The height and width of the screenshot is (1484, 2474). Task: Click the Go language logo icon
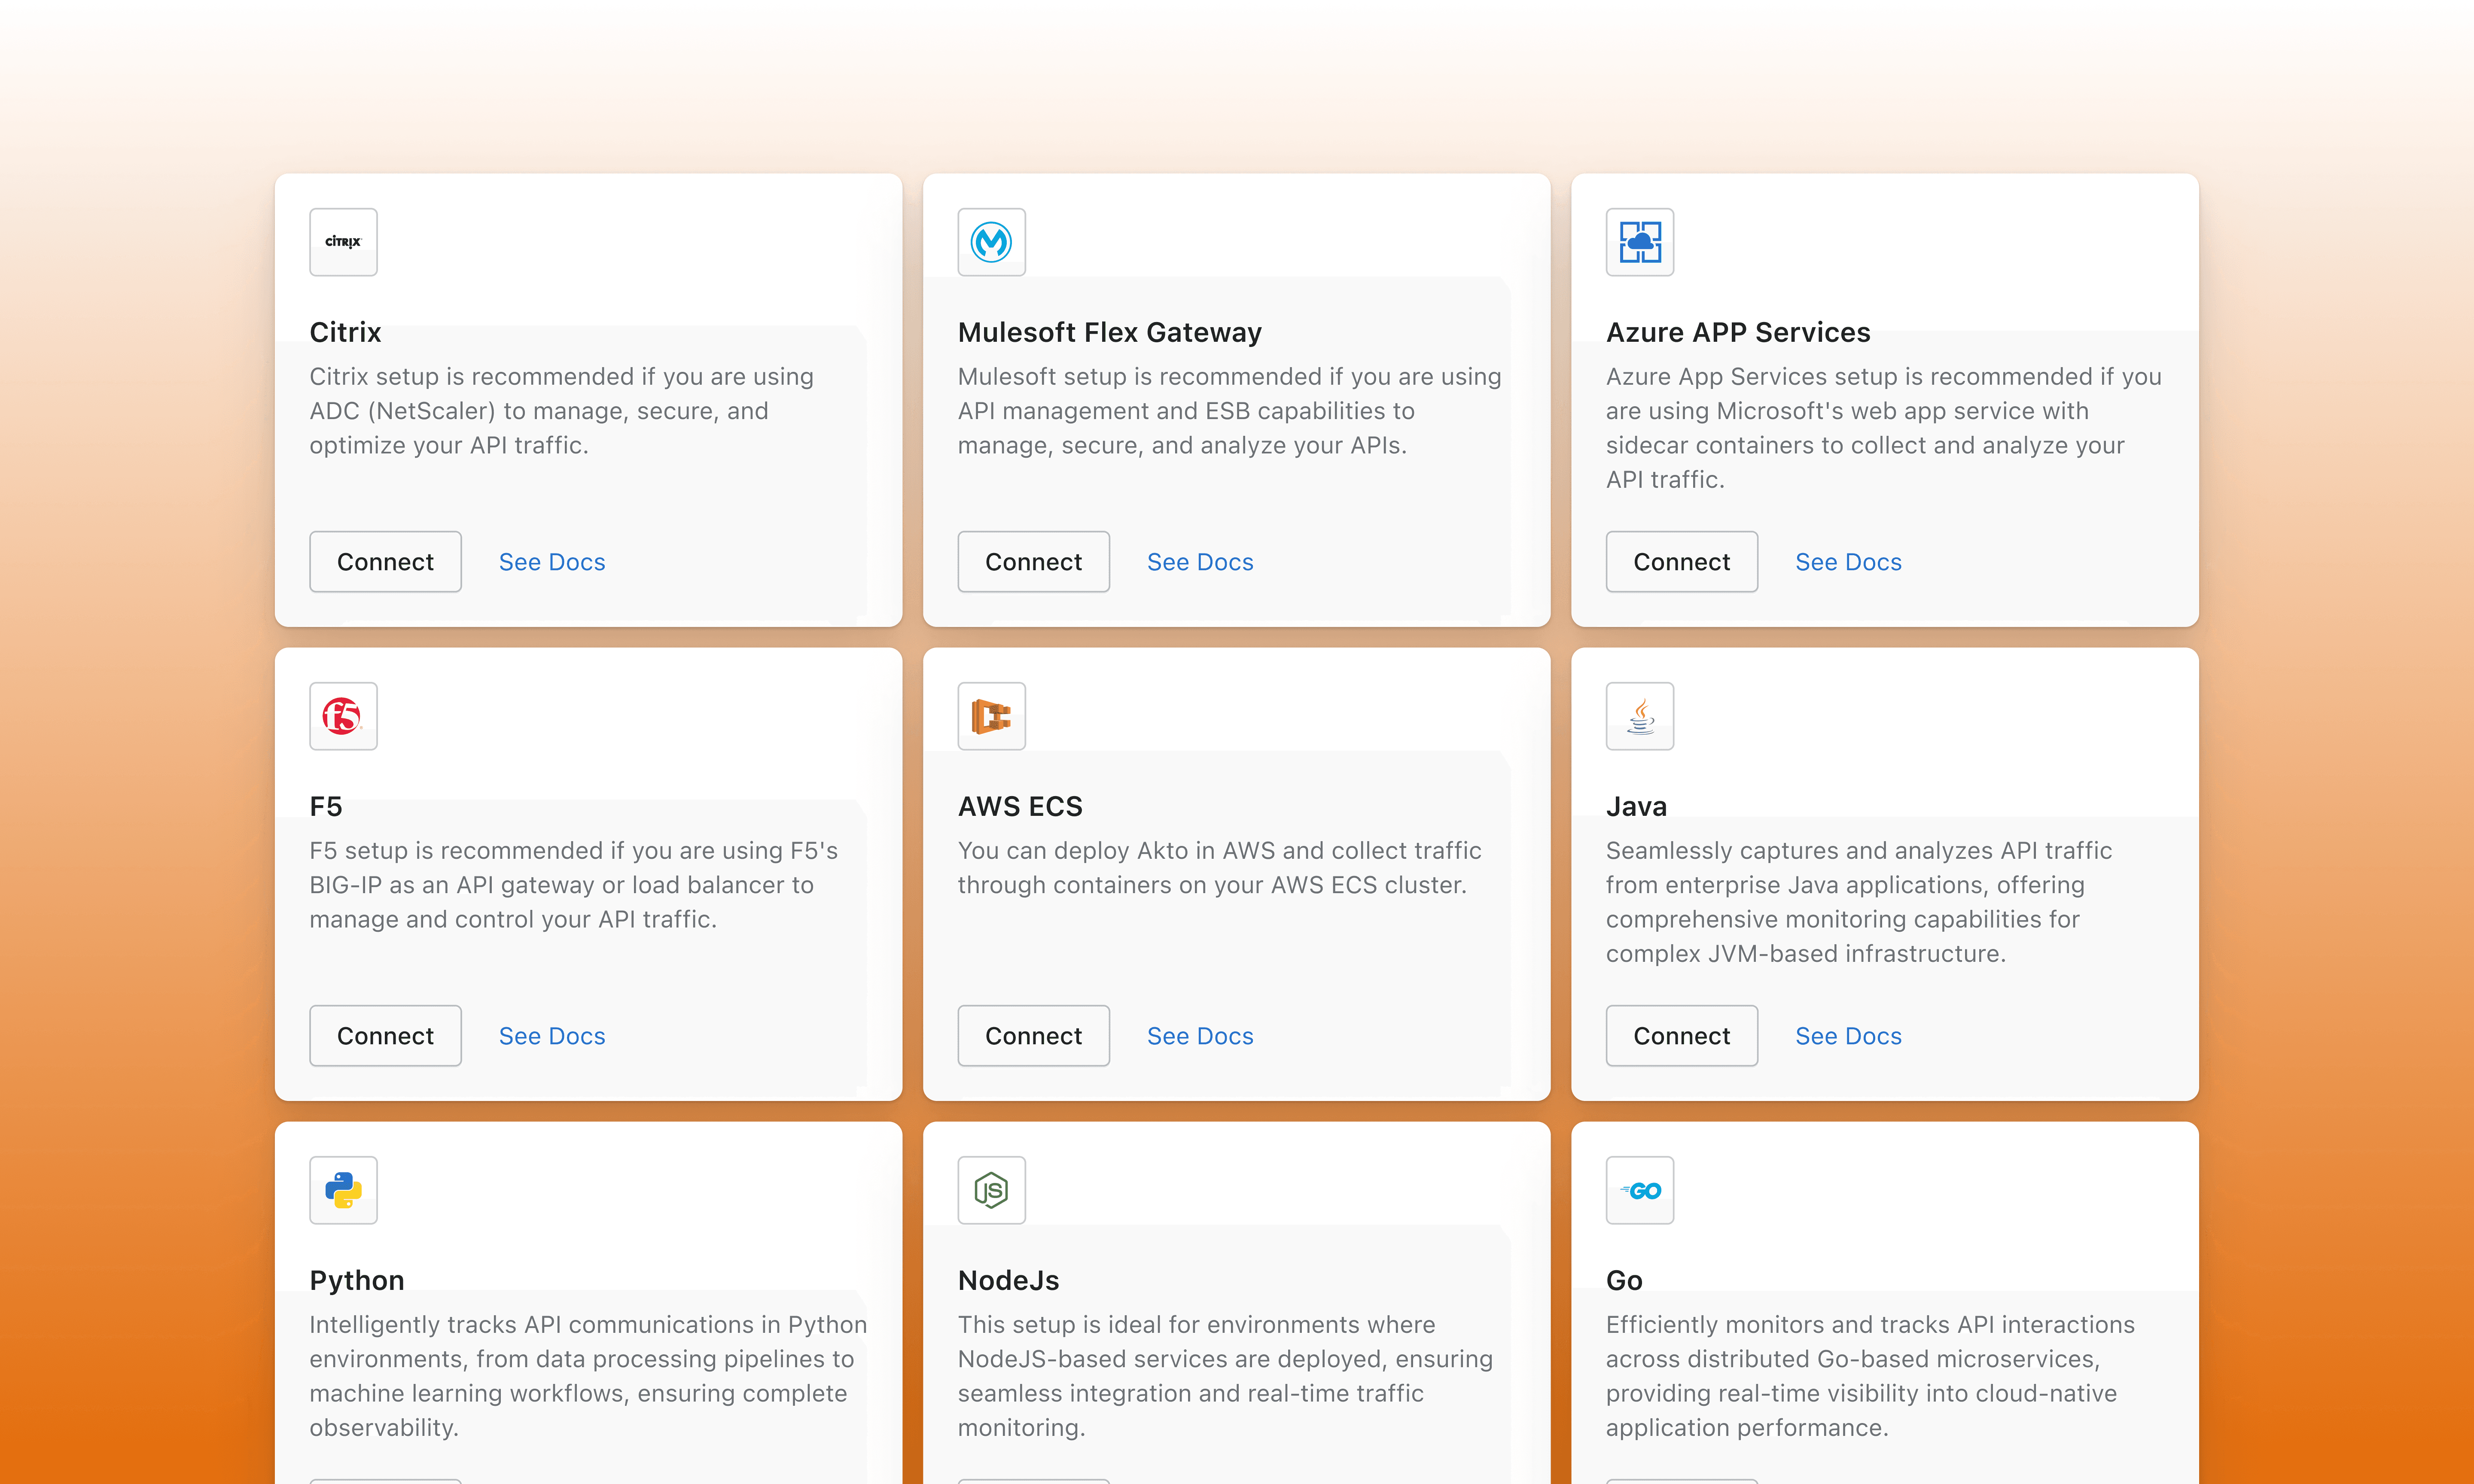(x=1639, y=1190)
